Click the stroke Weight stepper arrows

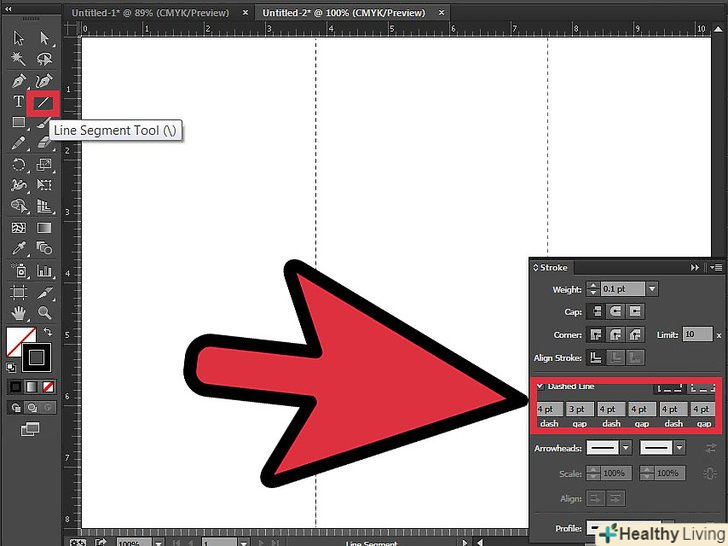click(x=593, y=289)
